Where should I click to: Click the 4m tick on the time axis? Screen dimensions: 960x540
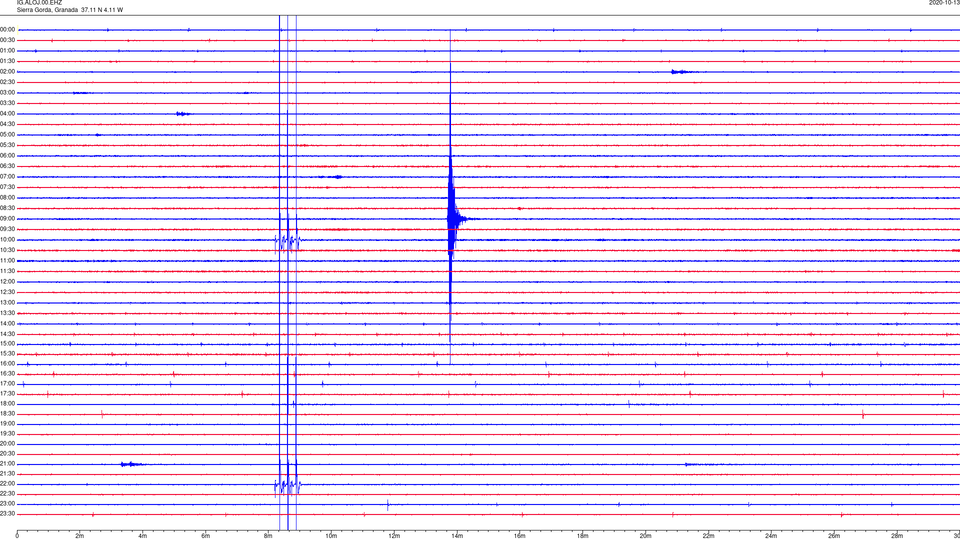(x=143, y=536)
